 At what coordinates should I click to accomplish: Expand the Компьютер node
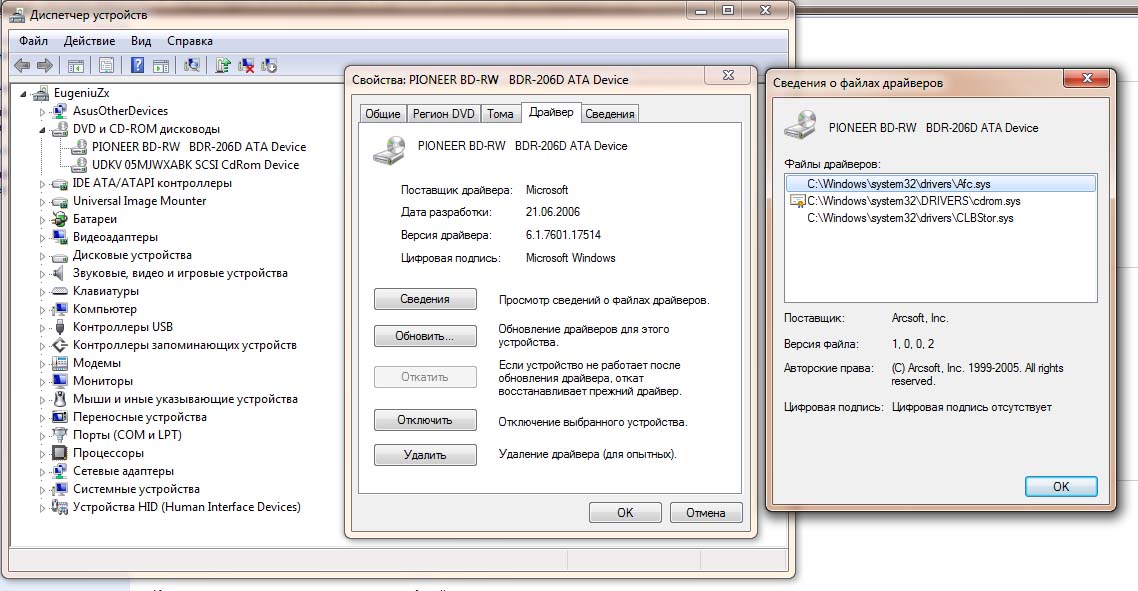click(x=42, y=309)
